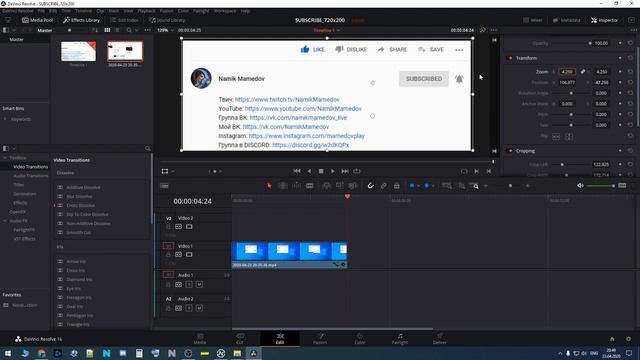
Task: Open media pool options three-dots menu
Action: point(147,30)
